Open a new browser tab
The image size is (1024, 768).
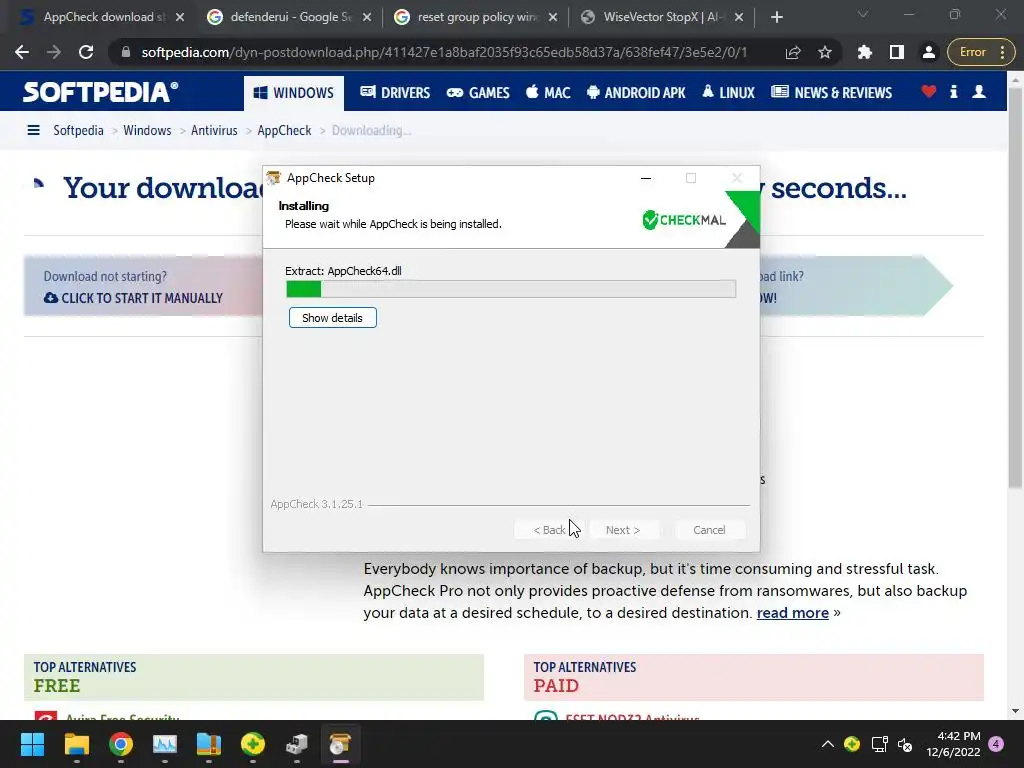click(776, 17)
